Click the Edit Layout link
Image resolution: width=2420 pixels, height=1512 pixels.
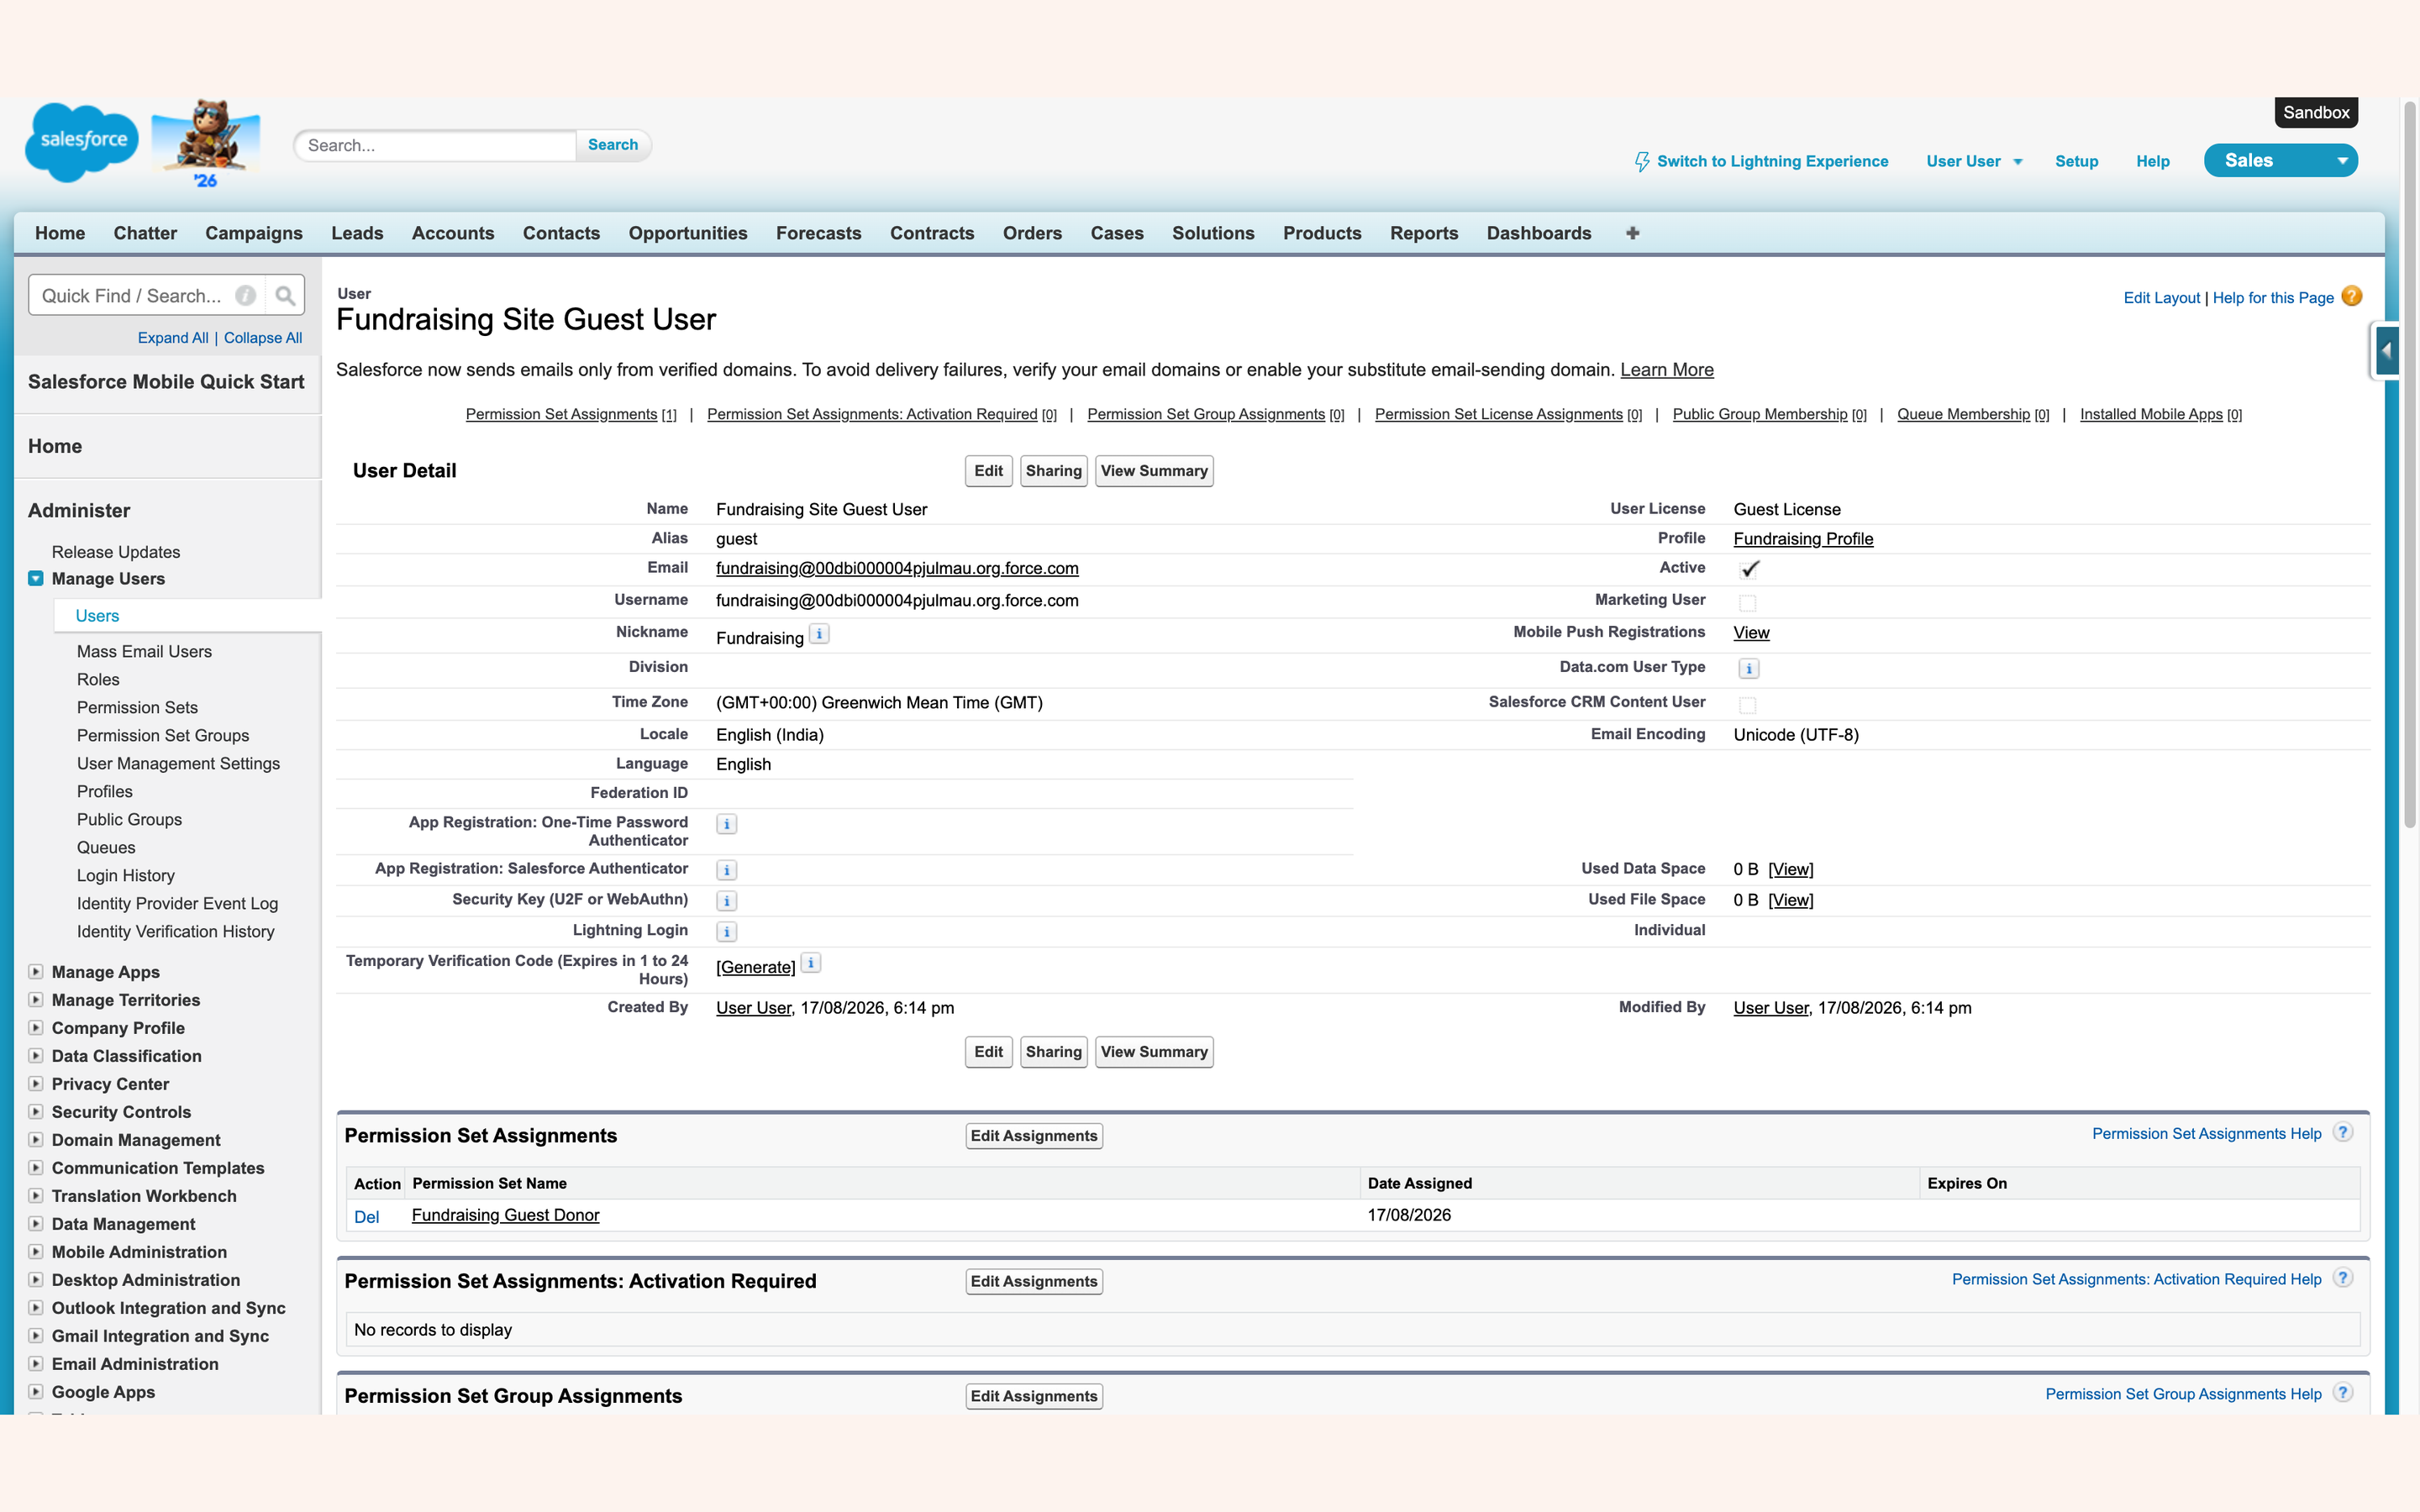[x=2161, y=298]
